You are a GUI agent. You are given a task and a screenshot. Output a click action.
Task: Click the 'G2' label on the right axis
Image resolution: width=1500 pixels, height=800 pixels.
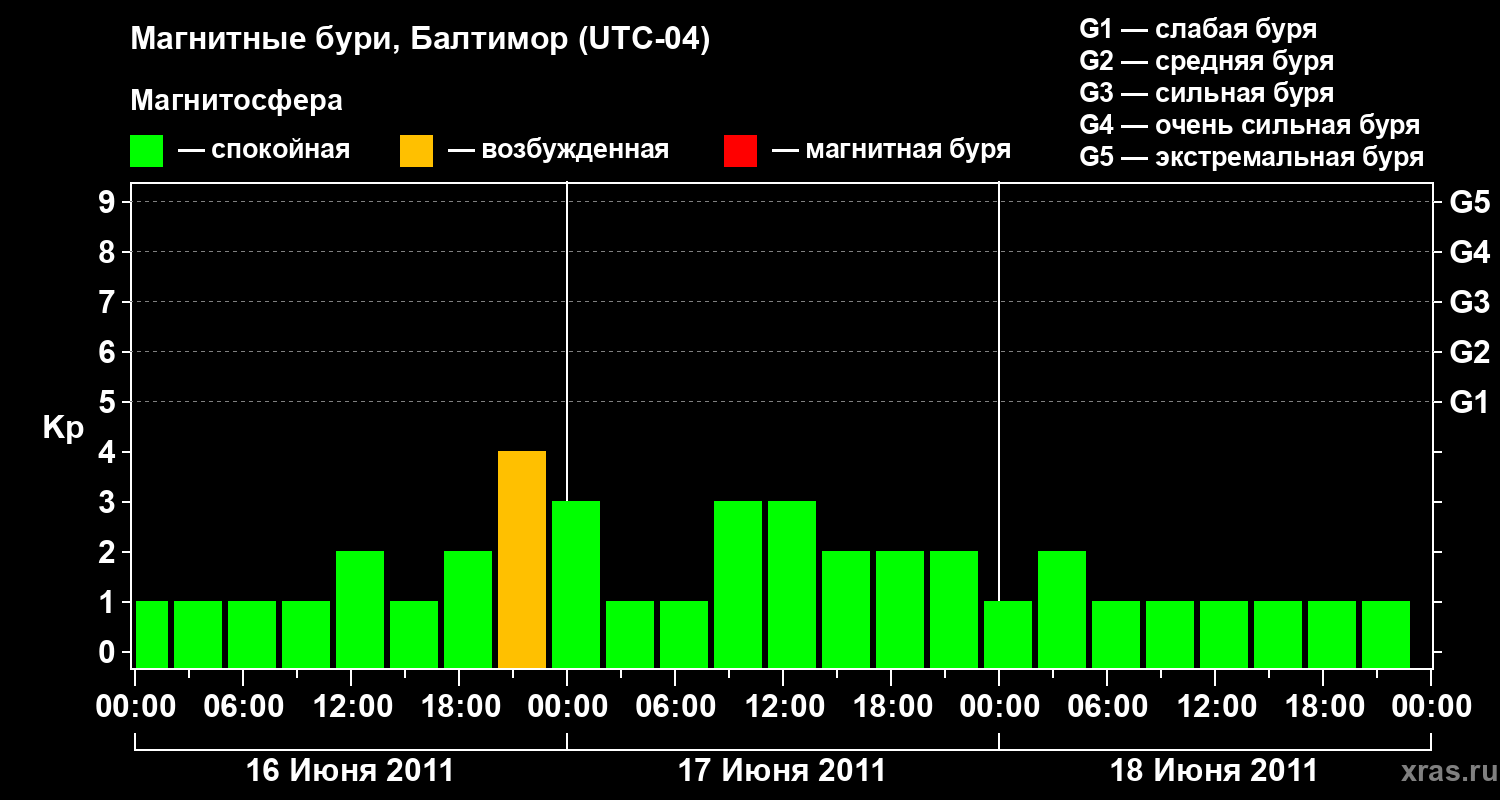[1469, 353]
